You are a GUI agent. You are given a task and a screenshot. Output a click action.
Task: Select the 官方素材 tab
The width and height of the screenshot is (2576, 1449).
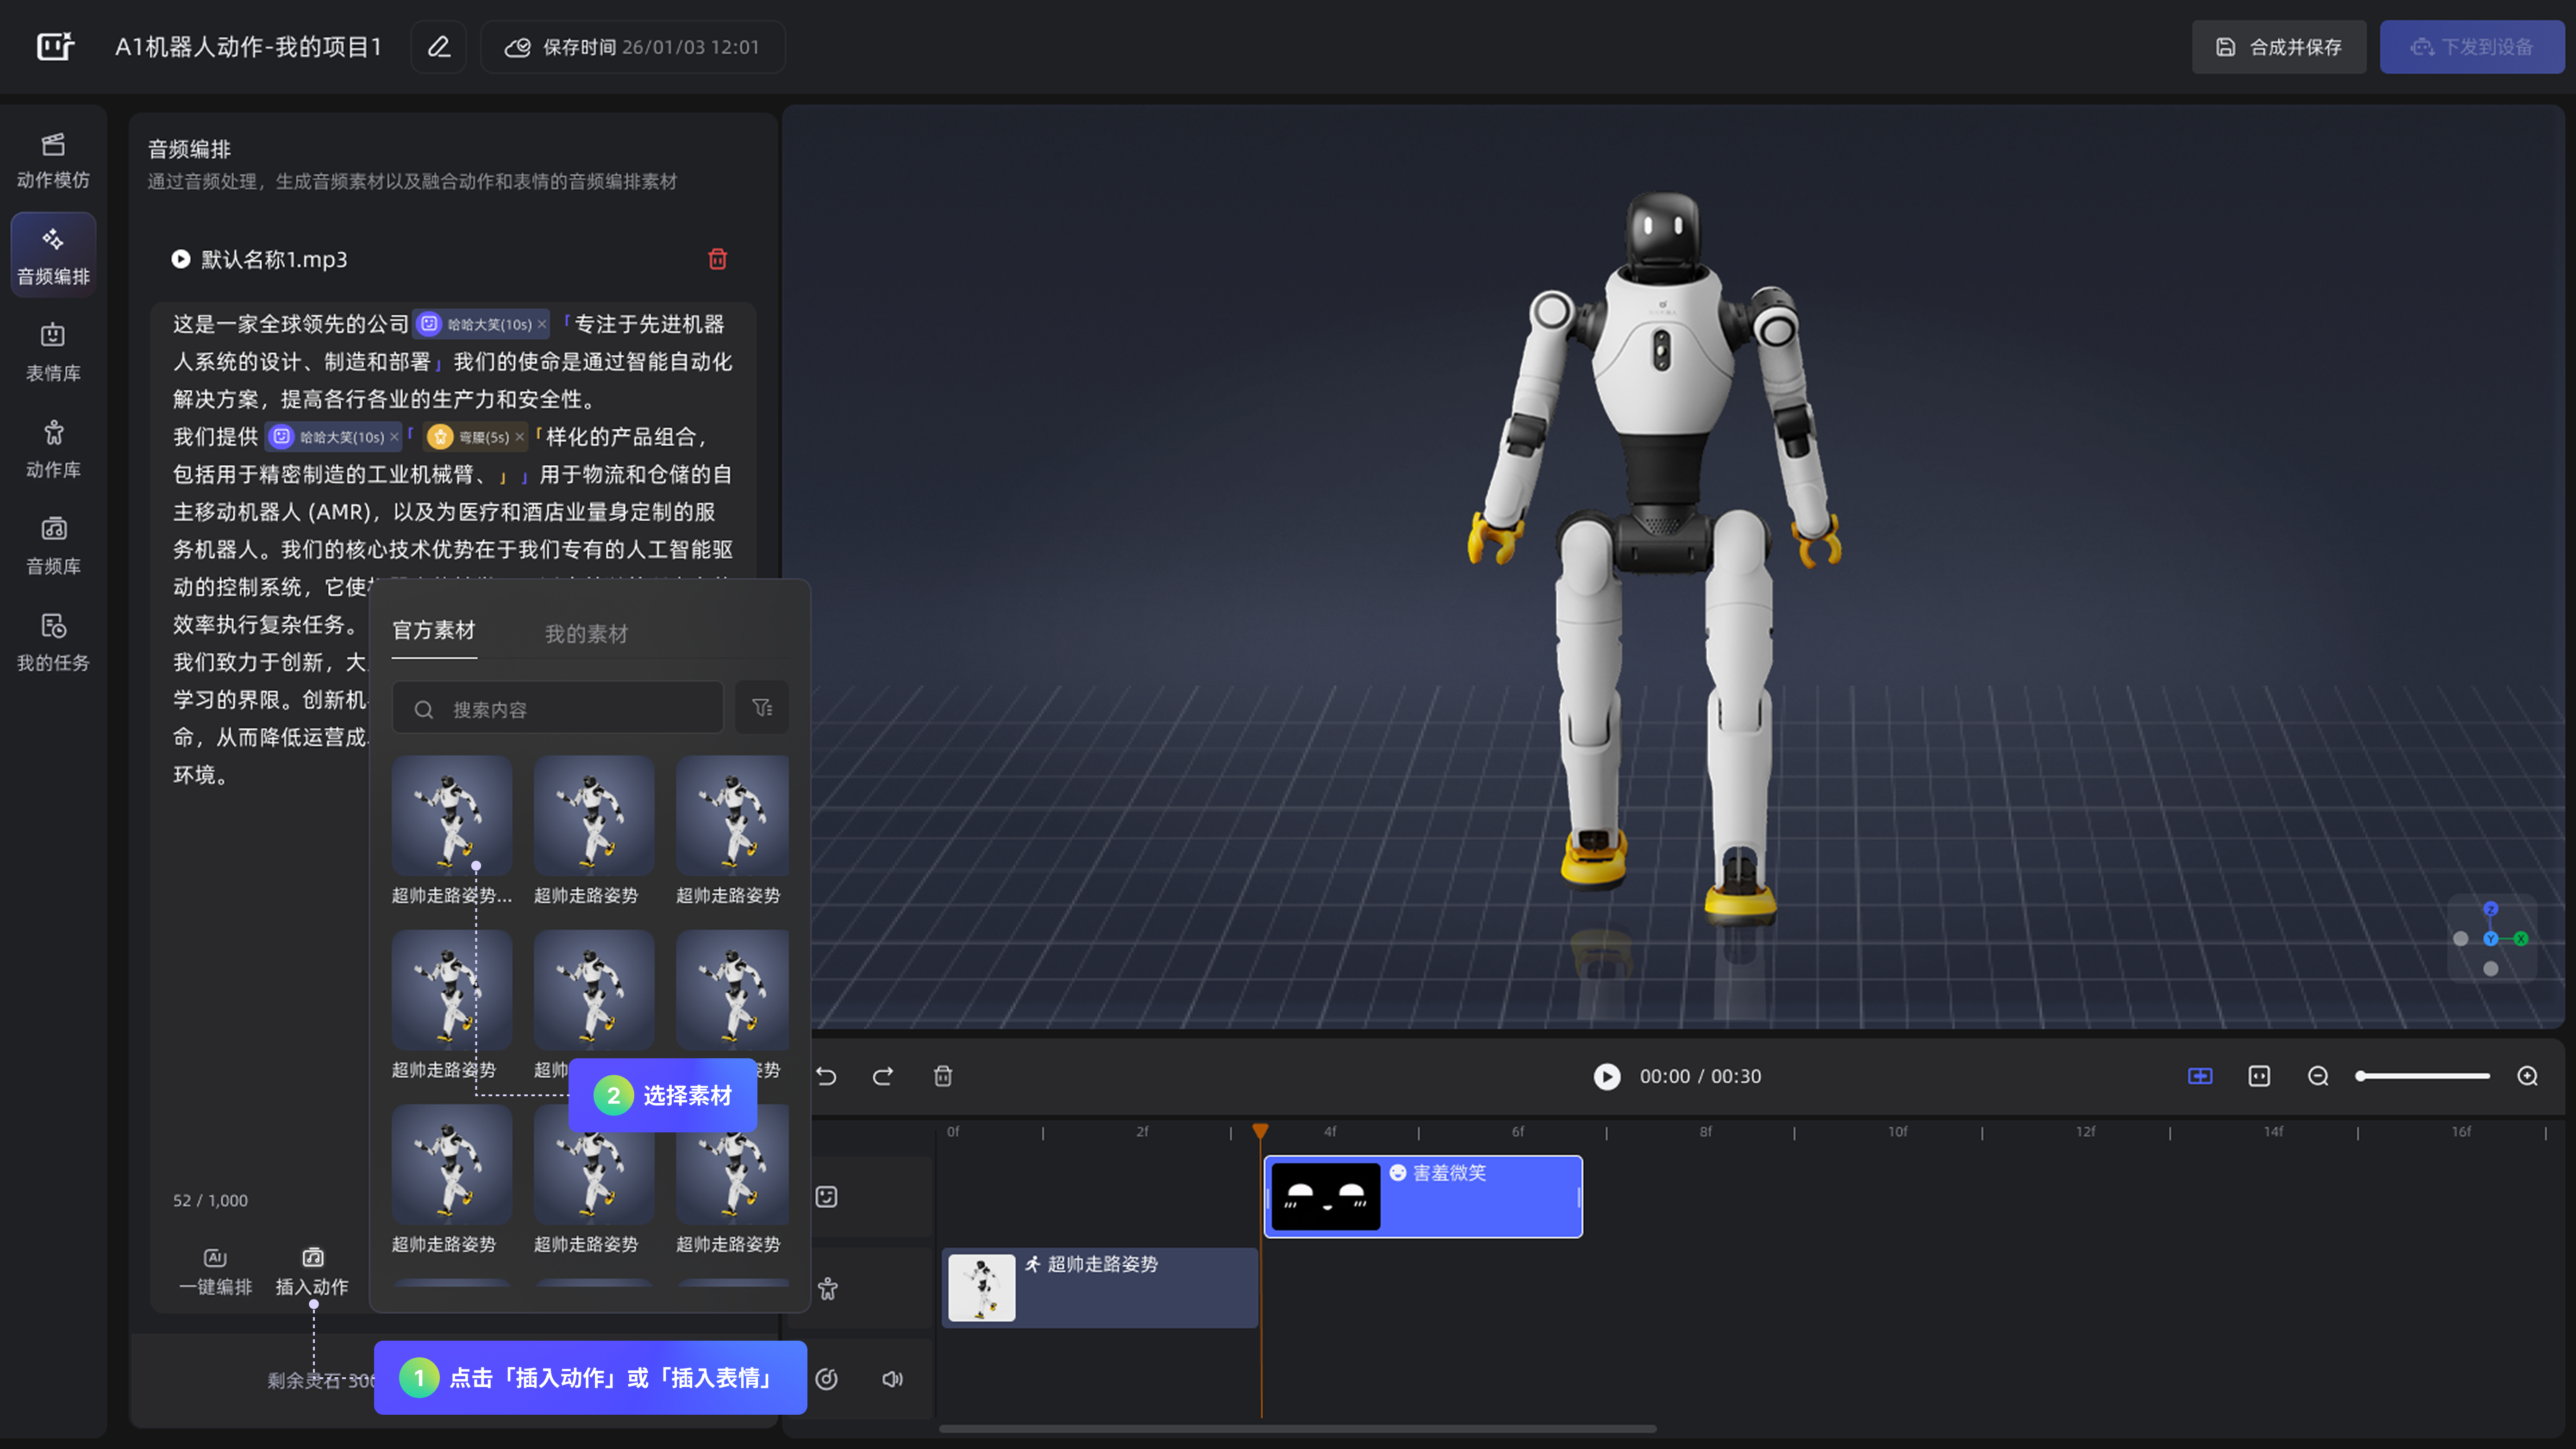tap(433, 630)
